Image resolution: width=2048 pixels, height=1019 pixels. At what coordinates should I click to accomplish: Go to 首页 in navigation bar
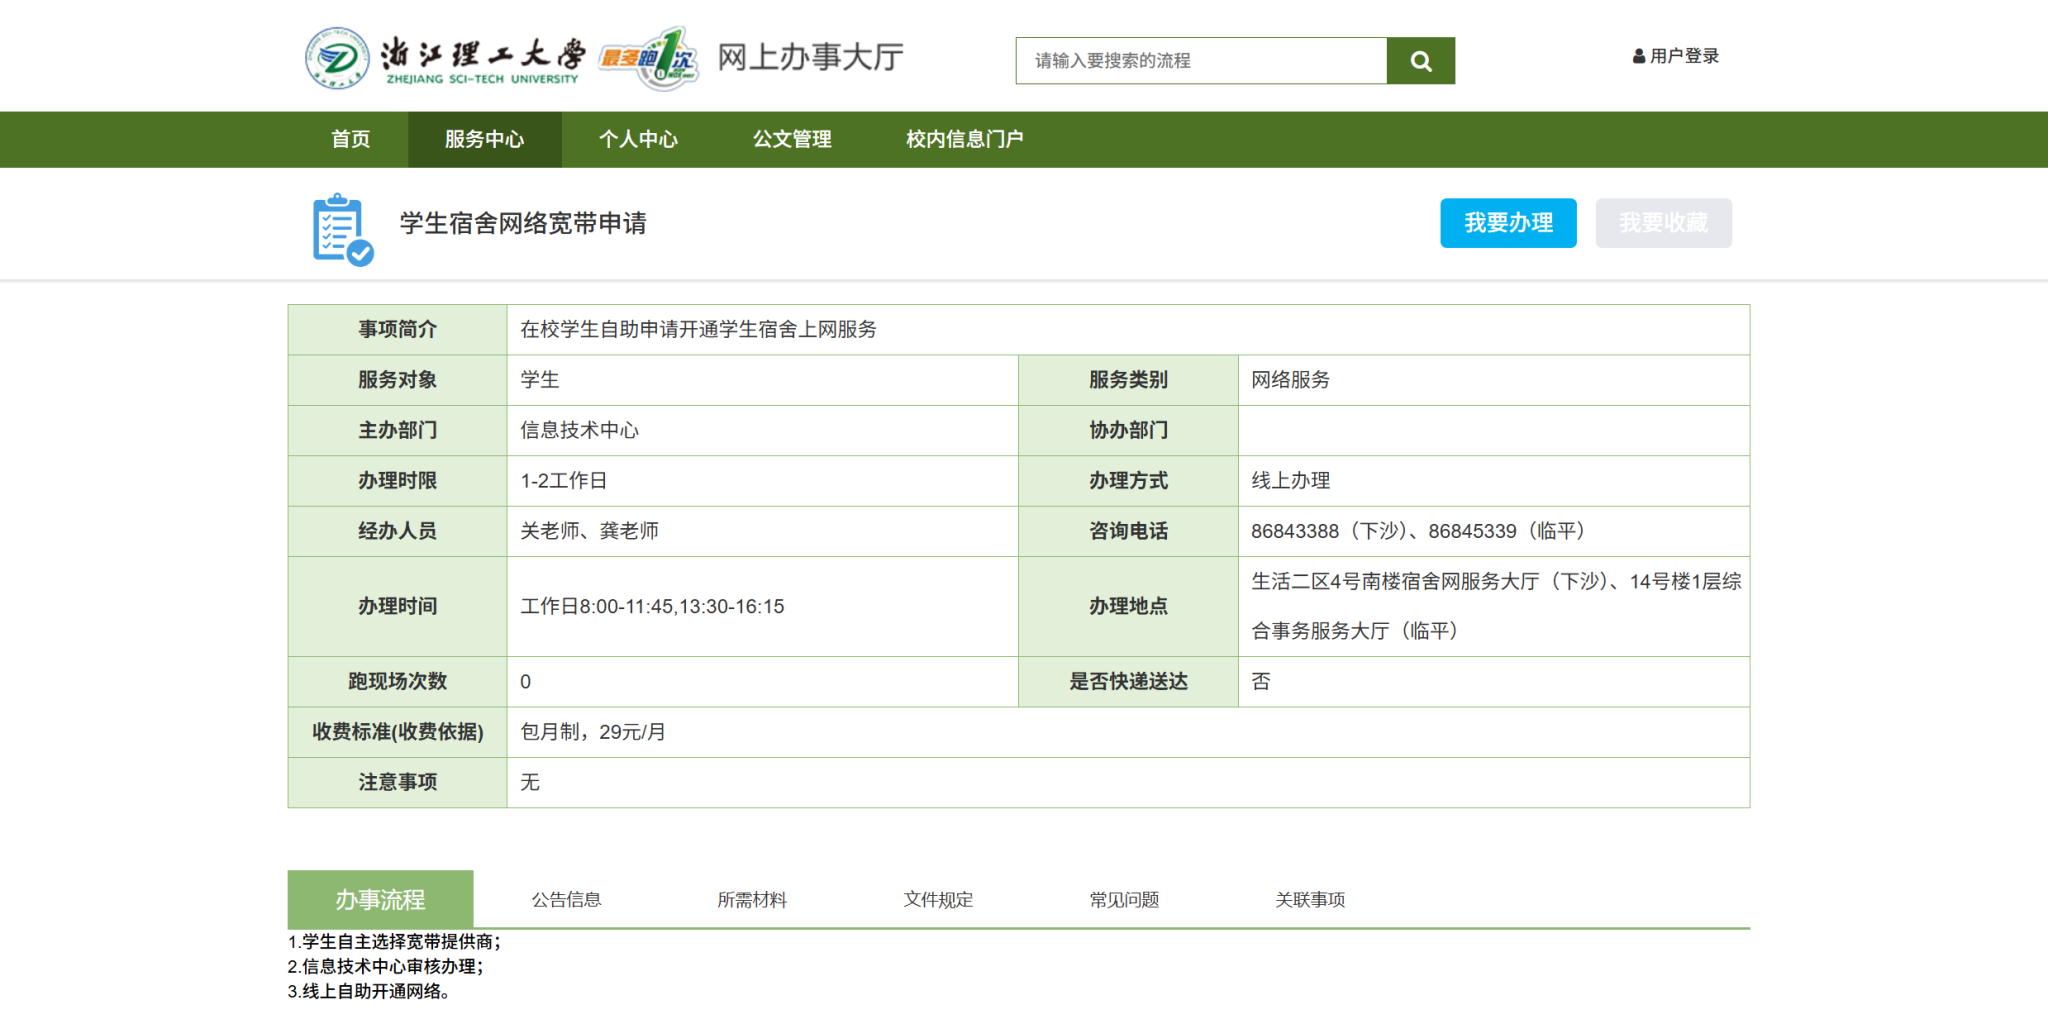point(350,139)
